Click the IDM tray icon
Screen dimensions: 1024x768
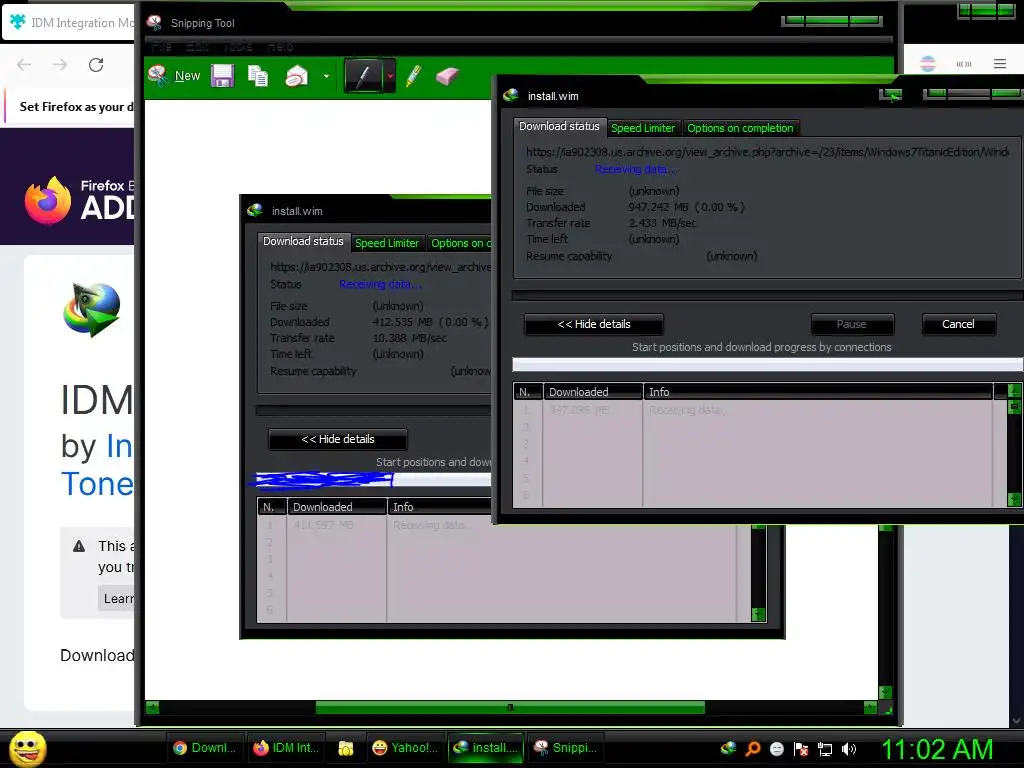728,748
